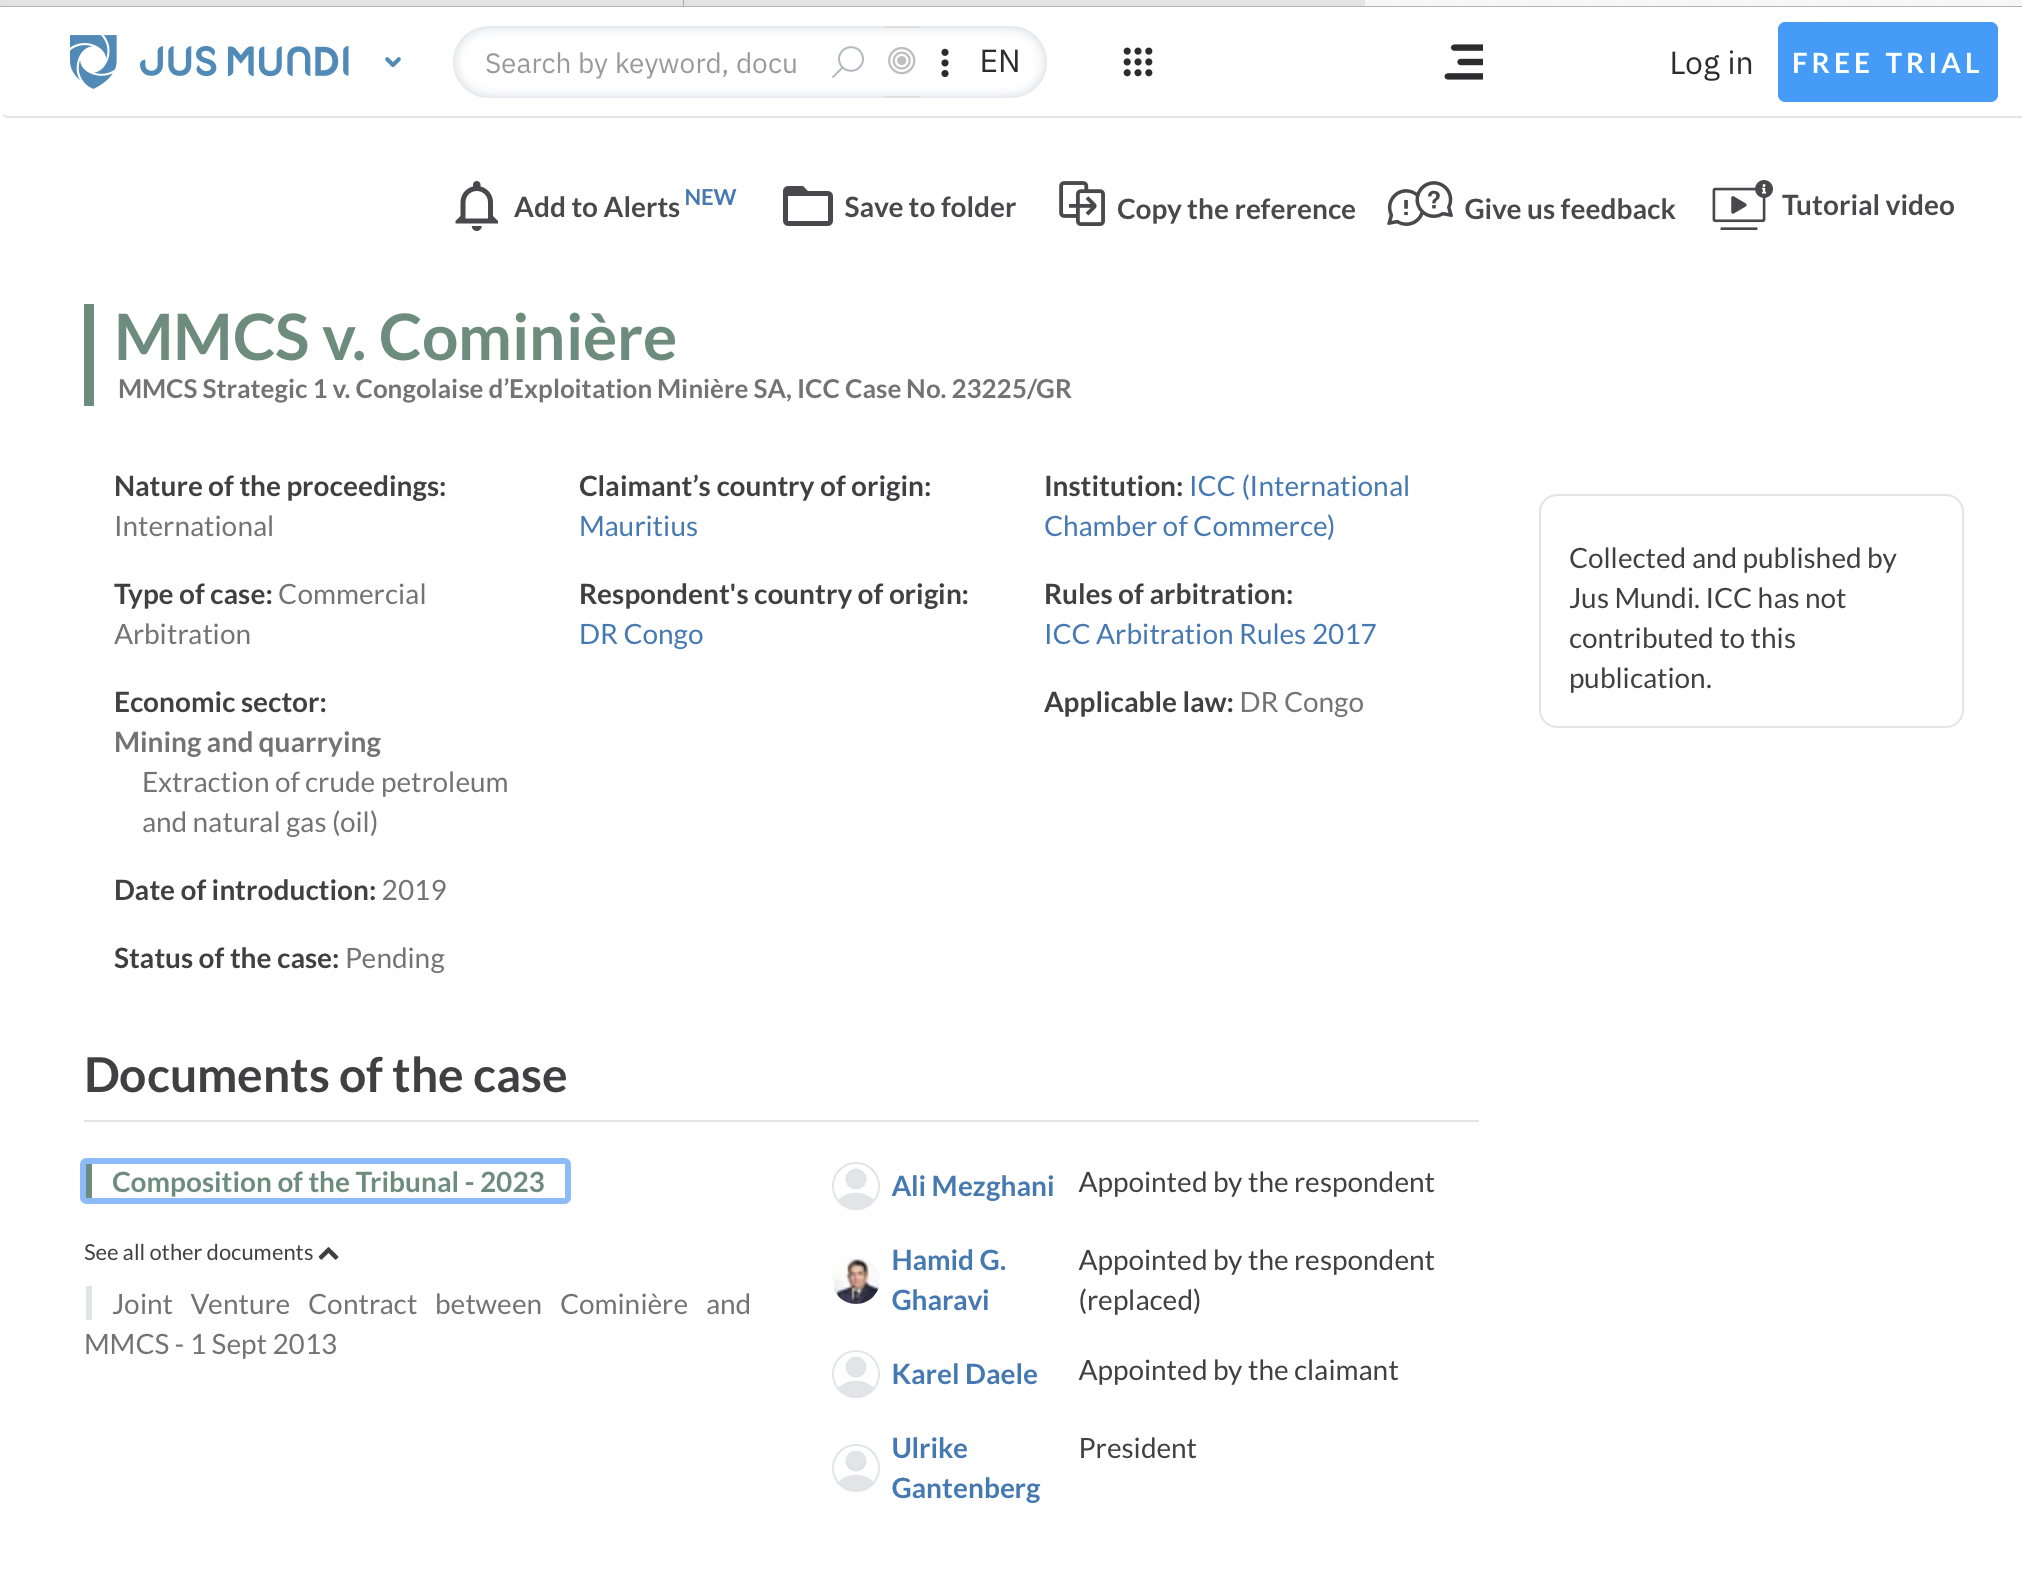The height and width of the screenshot is (1592, 2022).
Task: Start the FREE TRIAL
Action: (x=1887, y=62)
